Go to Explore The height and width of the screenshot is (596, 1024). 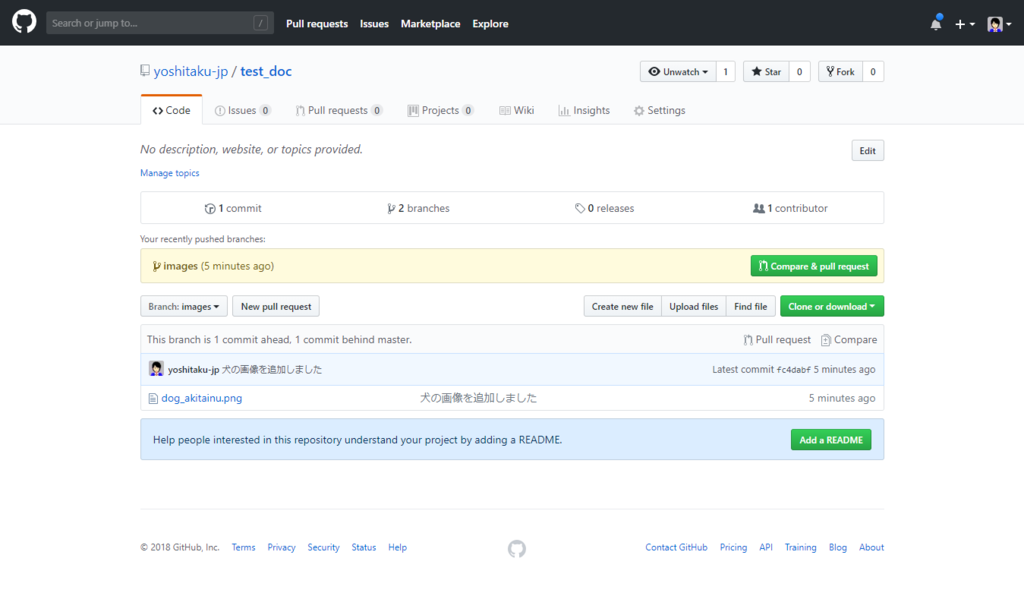(490, 24)
